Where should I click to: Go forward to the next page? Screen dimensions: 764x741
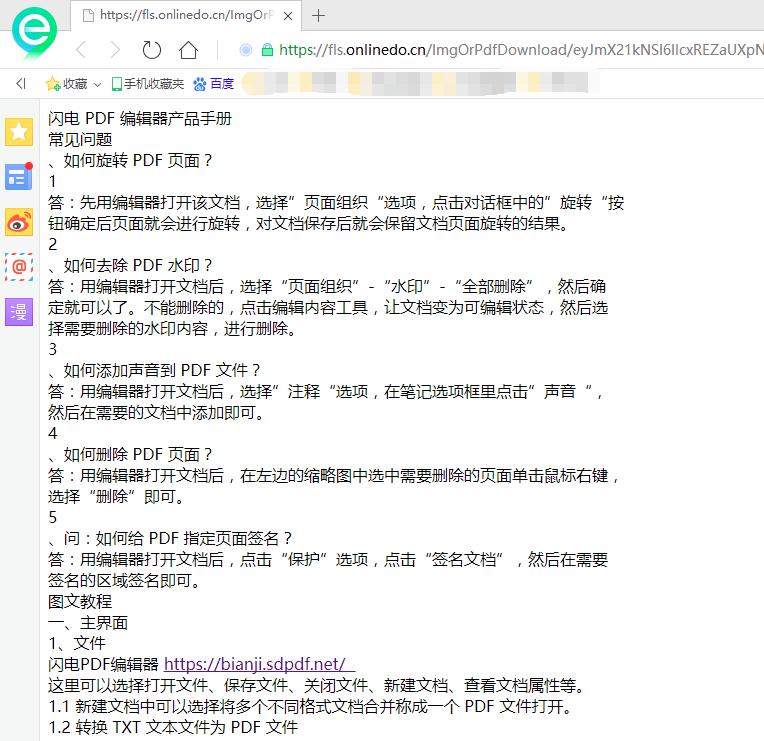coord(115,50)
